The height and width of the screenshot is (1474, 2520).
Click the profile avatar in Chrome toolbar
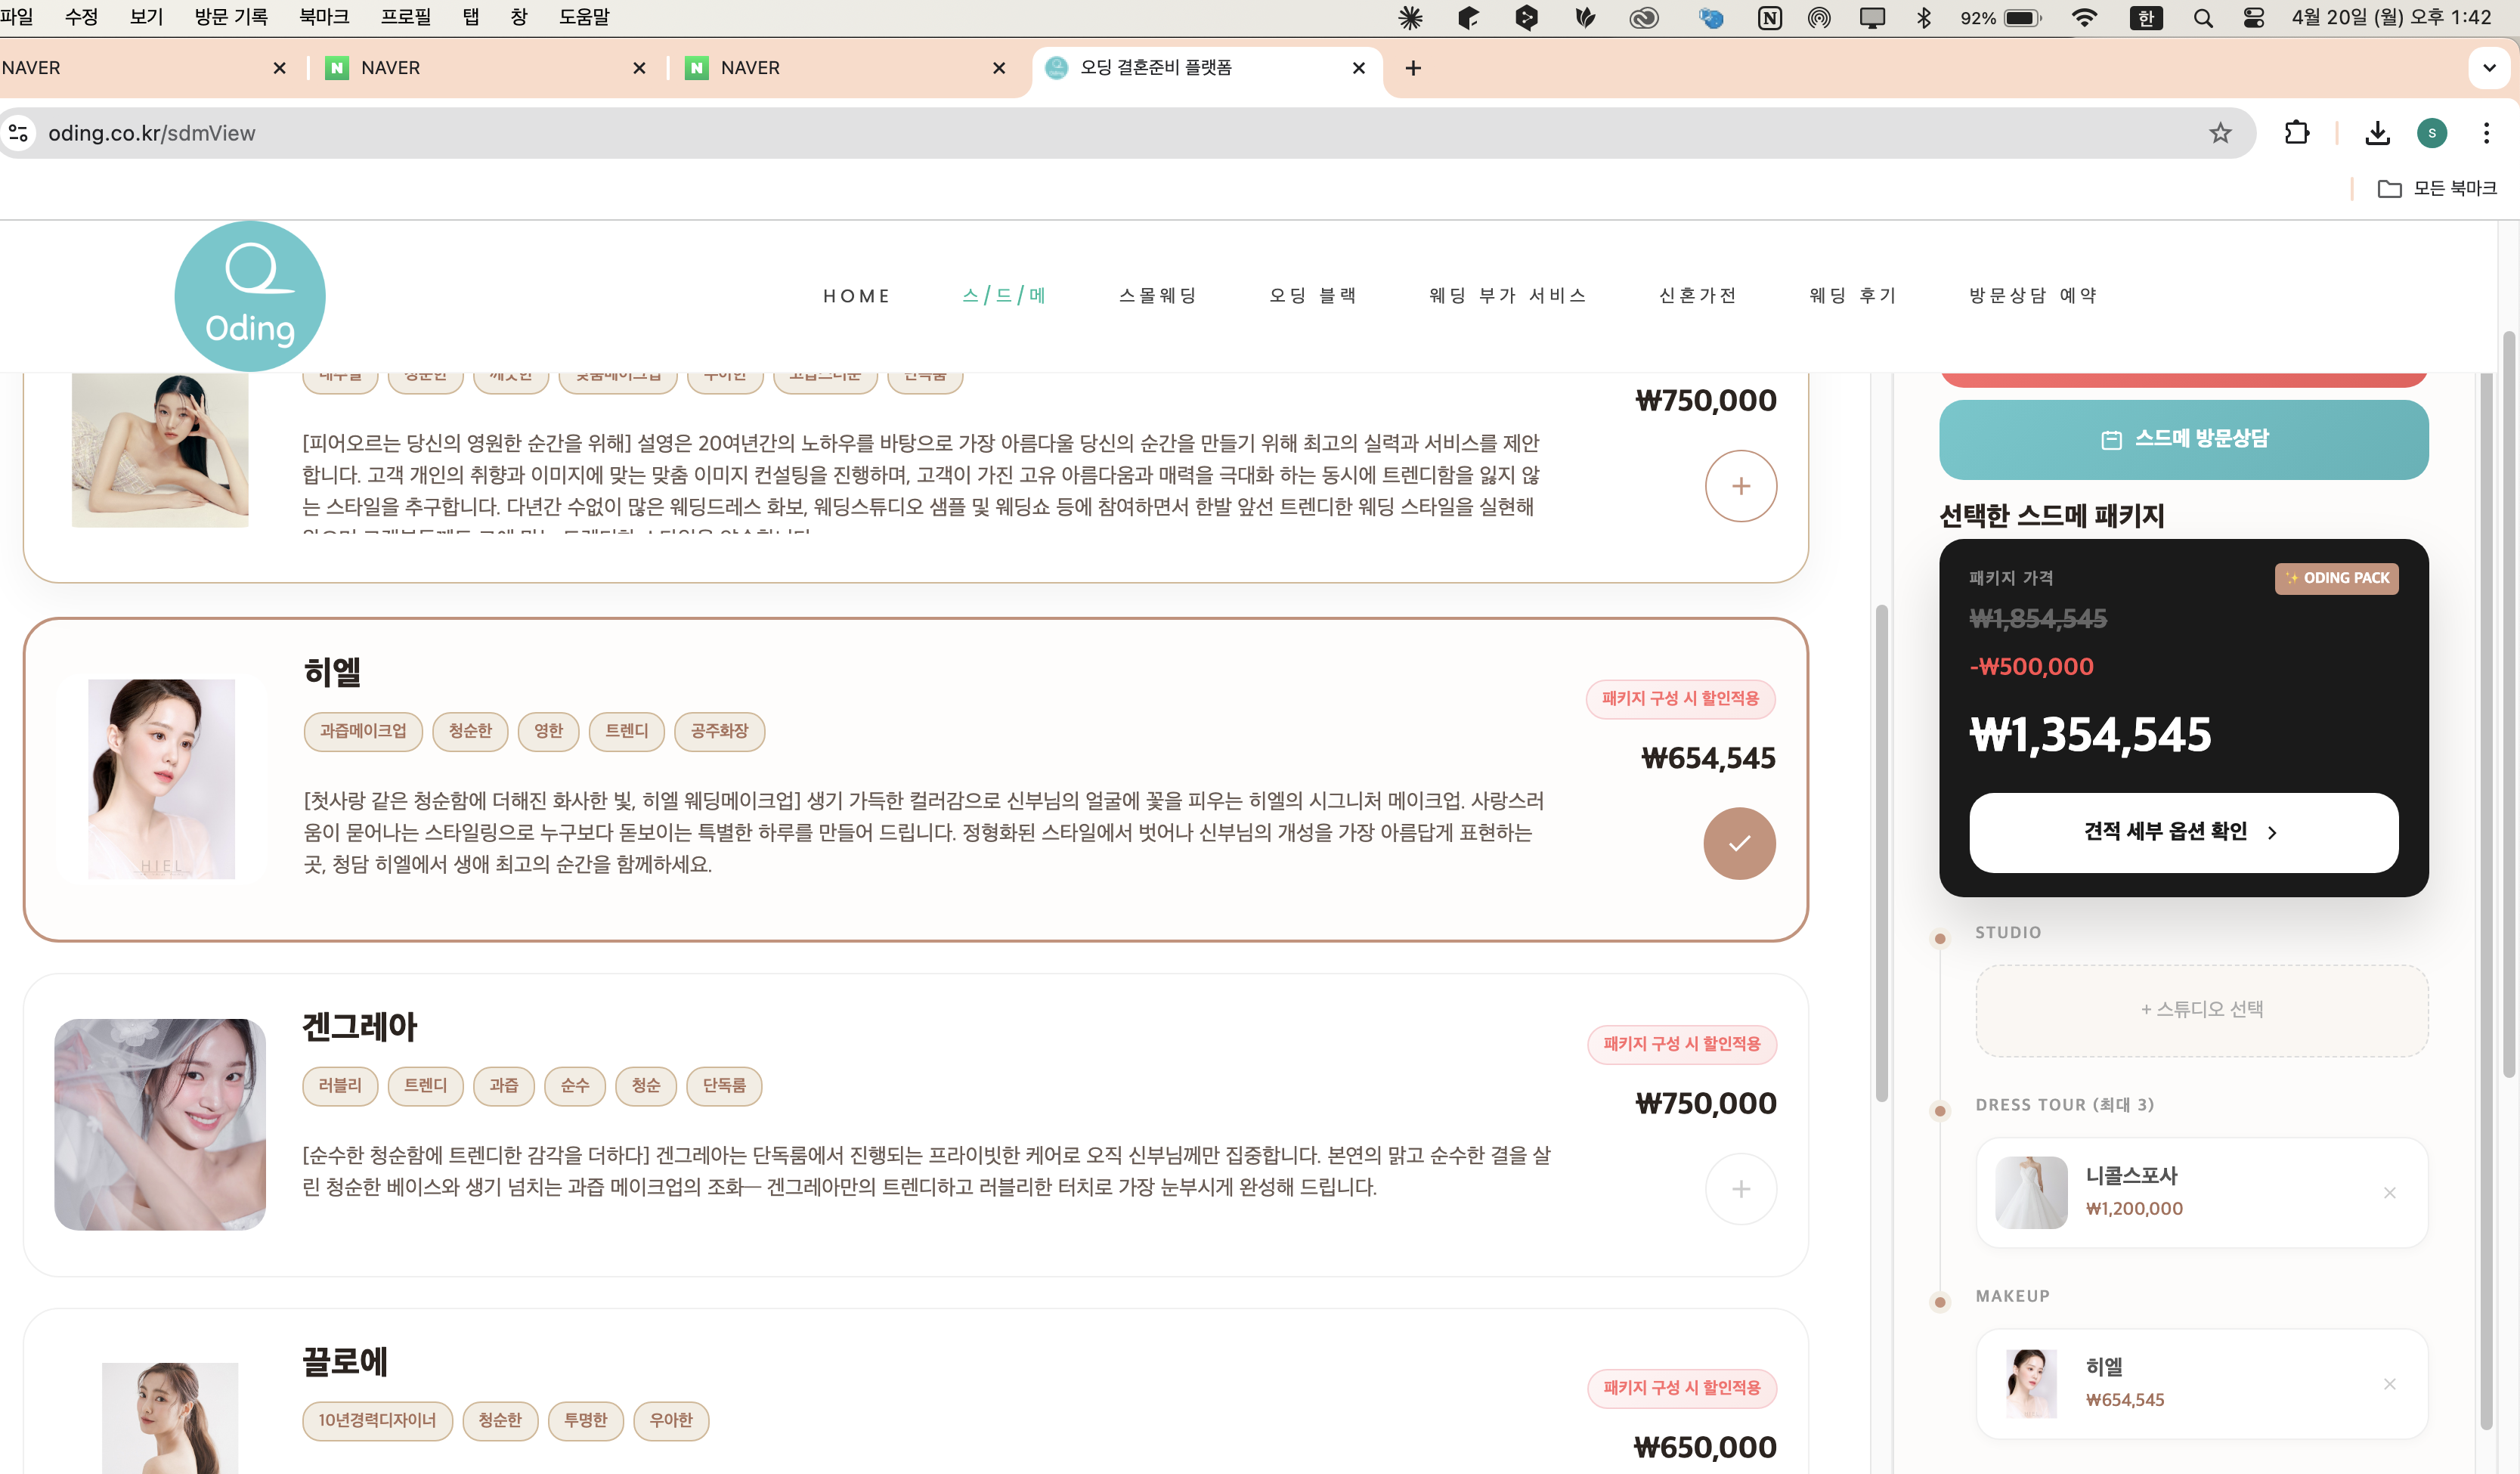2432,132
